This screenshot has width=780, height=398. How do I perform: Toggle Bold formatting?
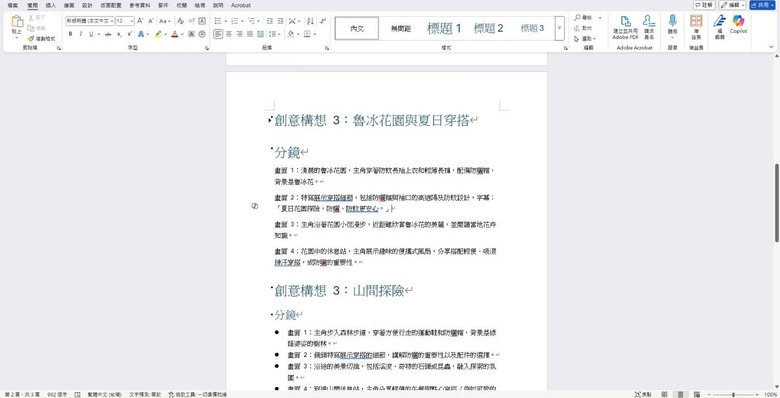tap(70, 34)
